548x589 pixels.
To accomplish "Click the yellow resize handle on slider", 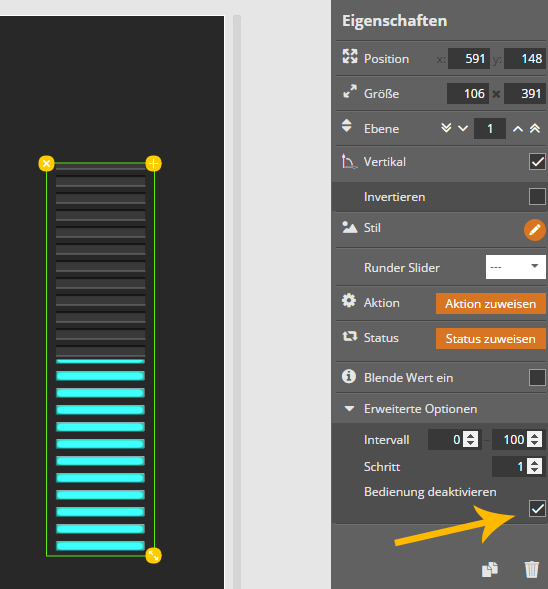I will (x=154, y=555).
